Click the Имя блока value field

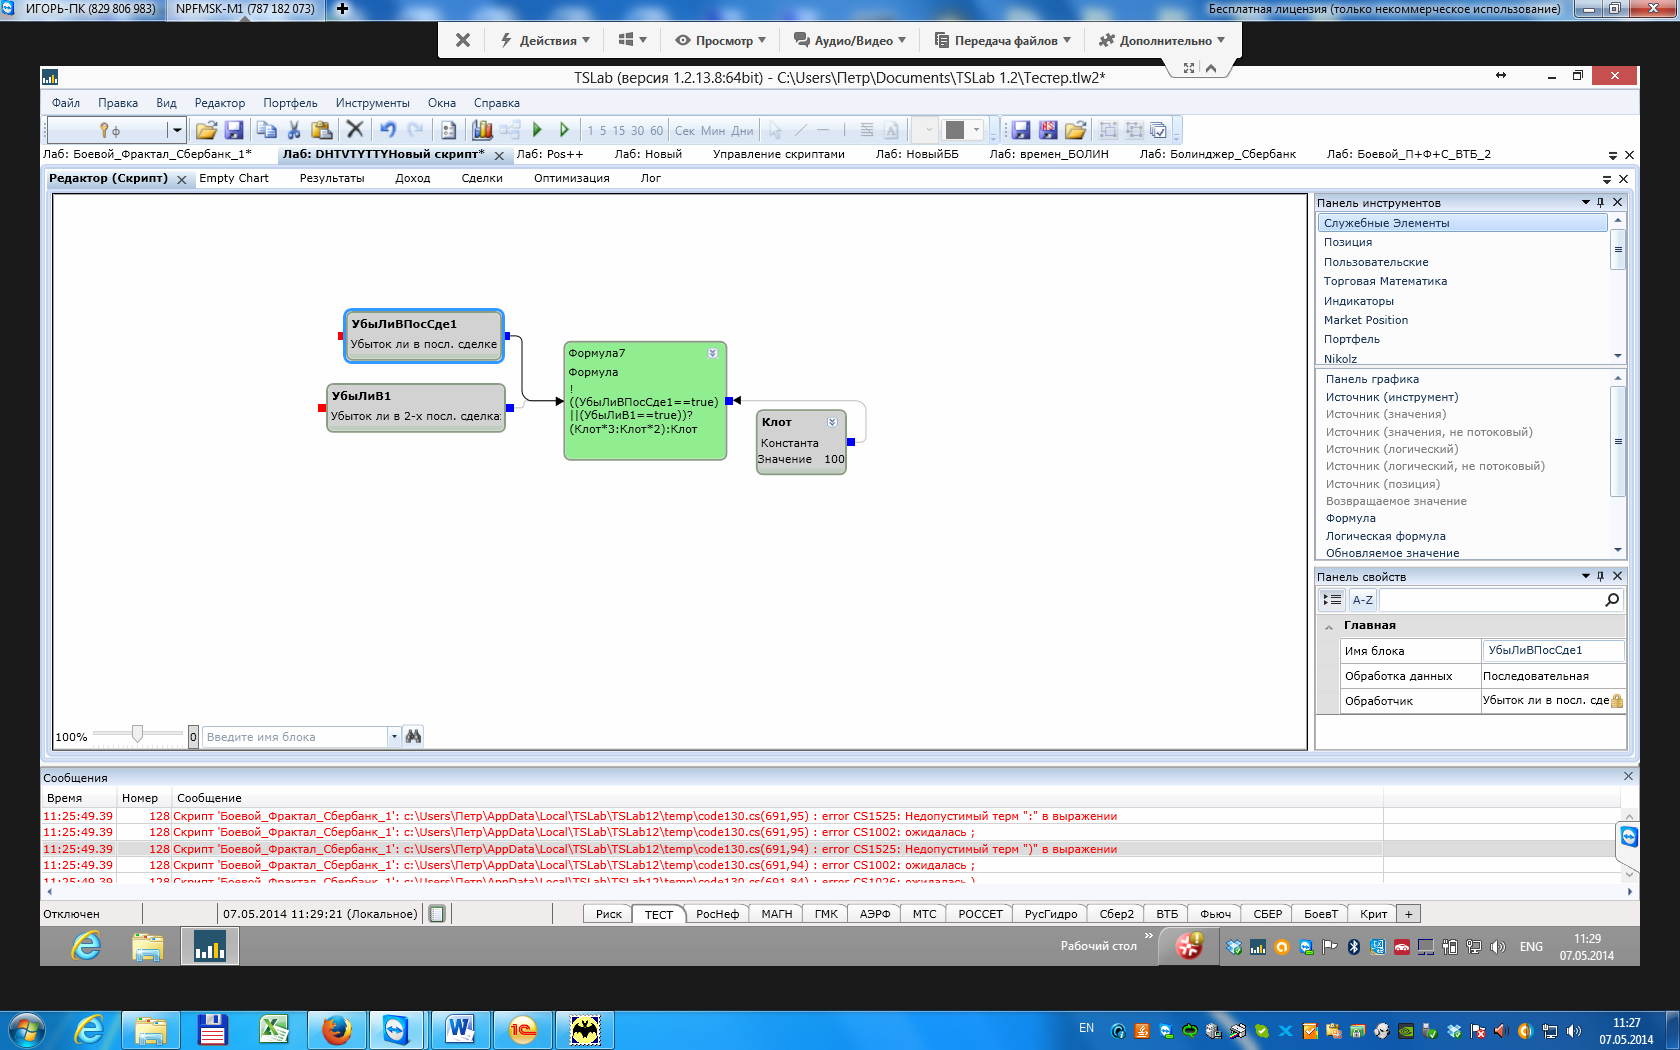[1551, 651]
